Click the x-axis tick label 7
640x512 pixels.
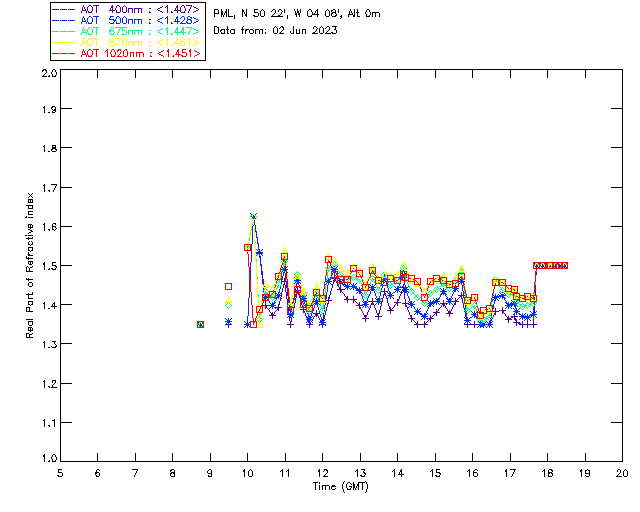click(x=135, y=473)
